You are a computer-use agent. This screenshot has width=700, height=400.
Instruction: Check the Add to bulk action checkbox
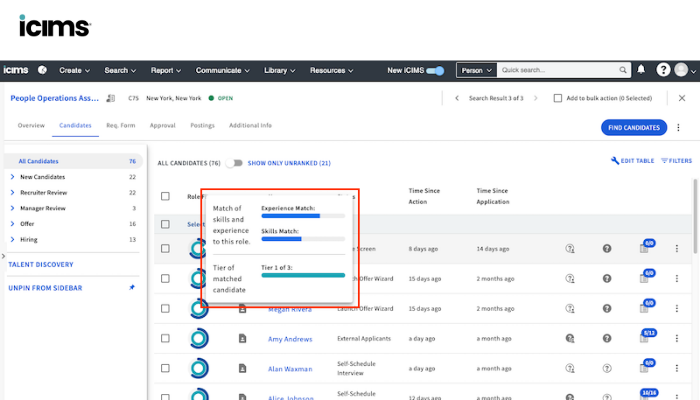[x=558, y=98]
